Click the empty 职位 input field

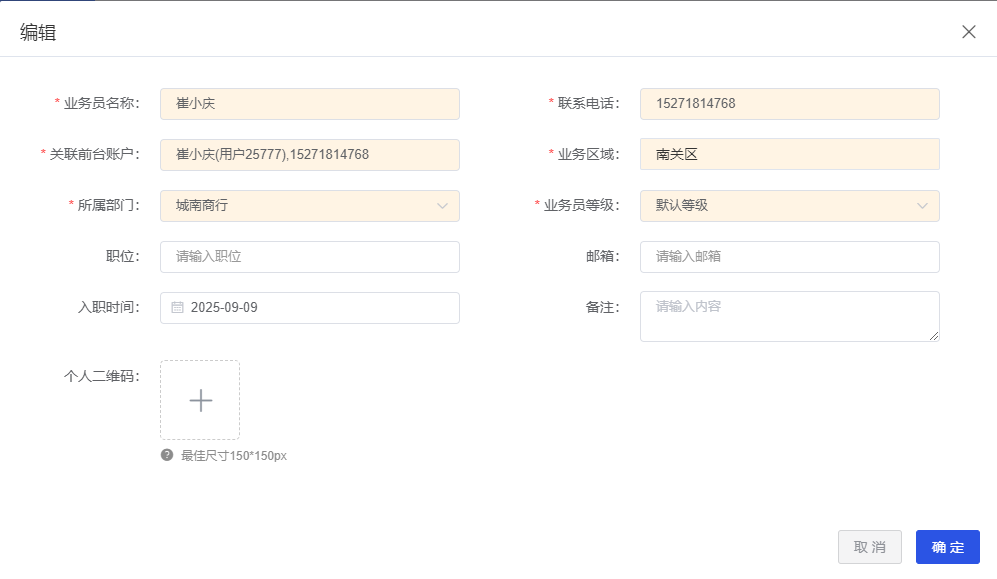click(x=310, y=256)
